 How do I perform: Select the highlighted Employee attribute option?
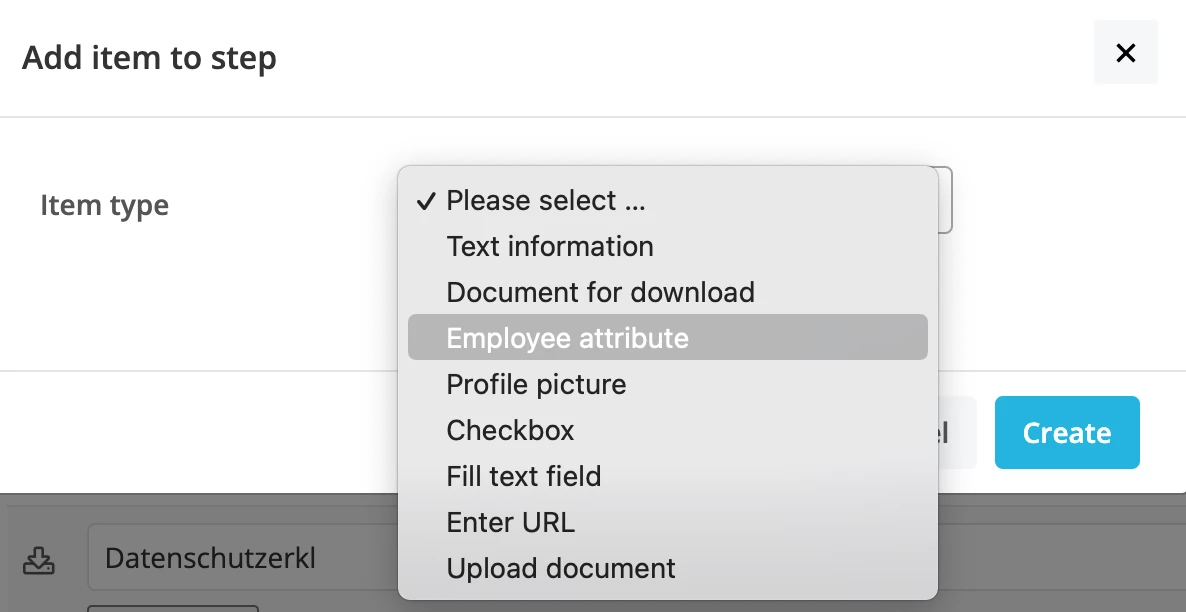[668, 337]
